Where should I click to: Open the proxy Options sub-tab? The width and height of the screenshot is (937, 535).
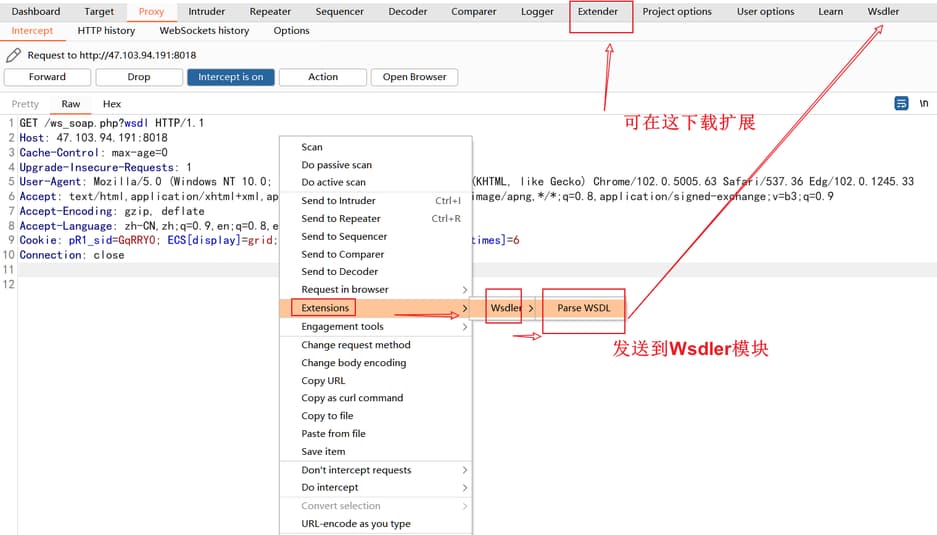click(x=292, y=30)
